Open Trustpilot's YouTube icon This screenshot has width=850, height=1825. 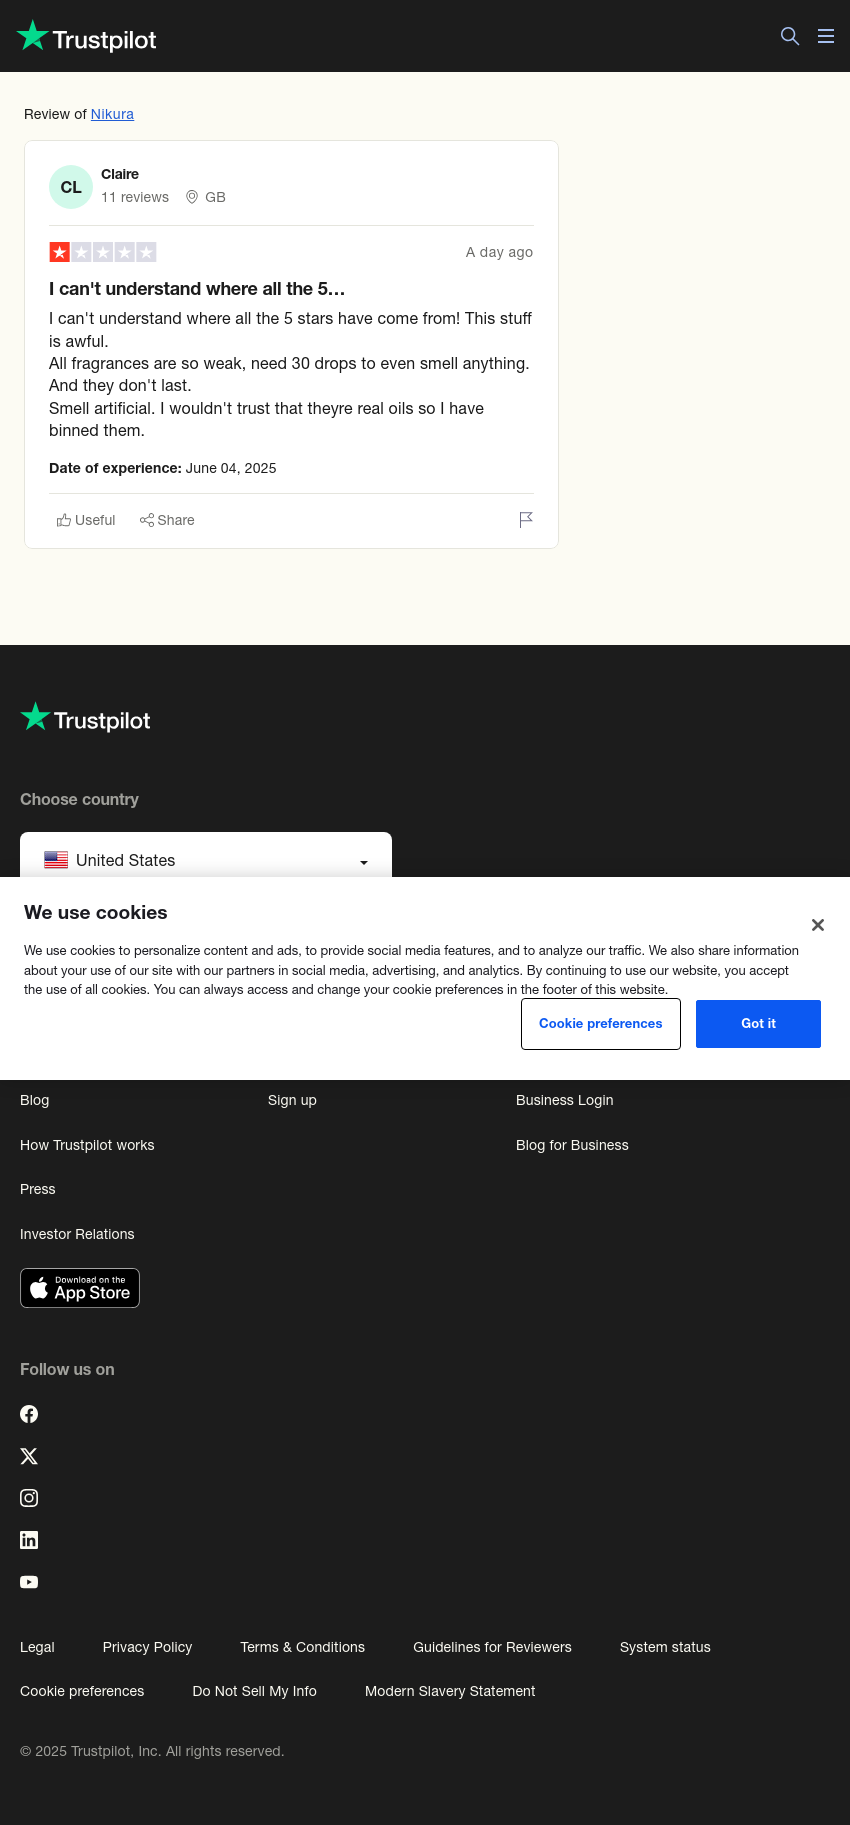click(29, 1582)
